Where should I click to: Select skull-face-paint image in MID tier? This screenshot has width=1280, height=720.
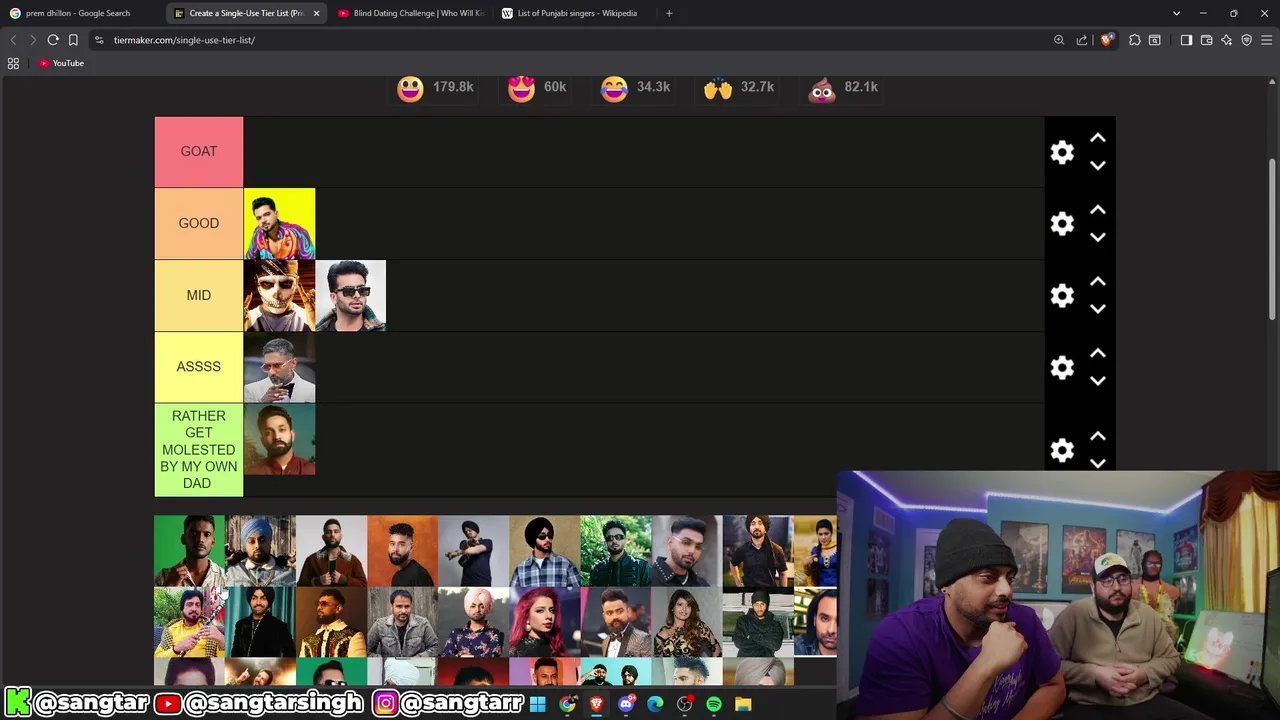coord(279,295)
